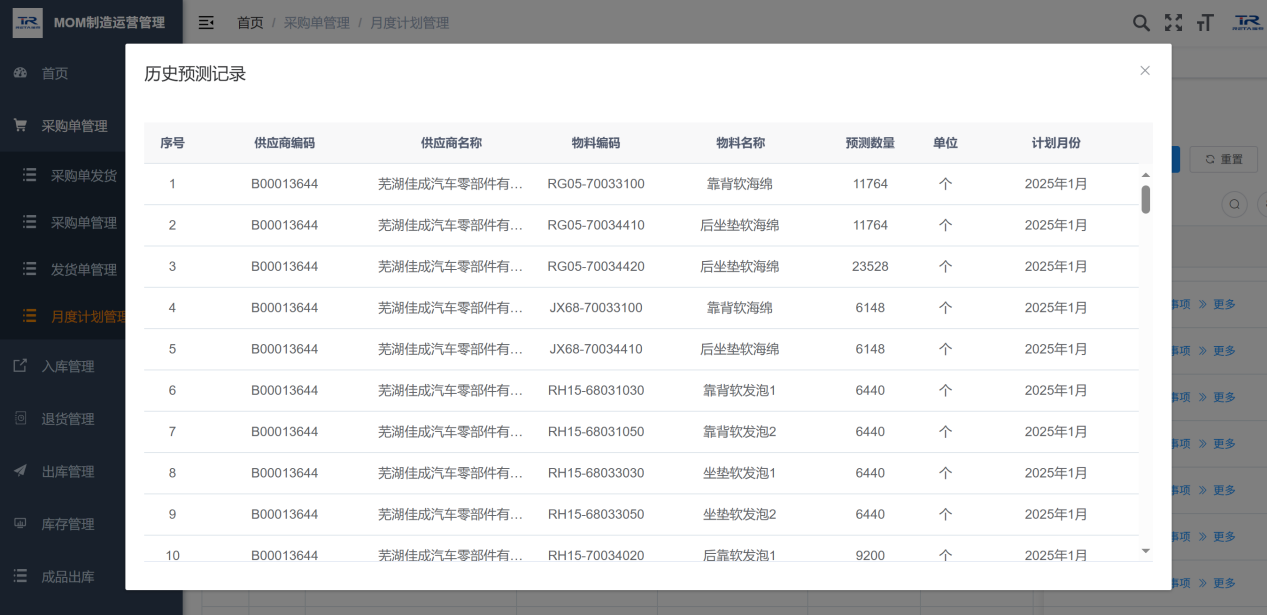Click the 物料编码 column header
Screen dimensions: 1267x615
tap(596, 143)
